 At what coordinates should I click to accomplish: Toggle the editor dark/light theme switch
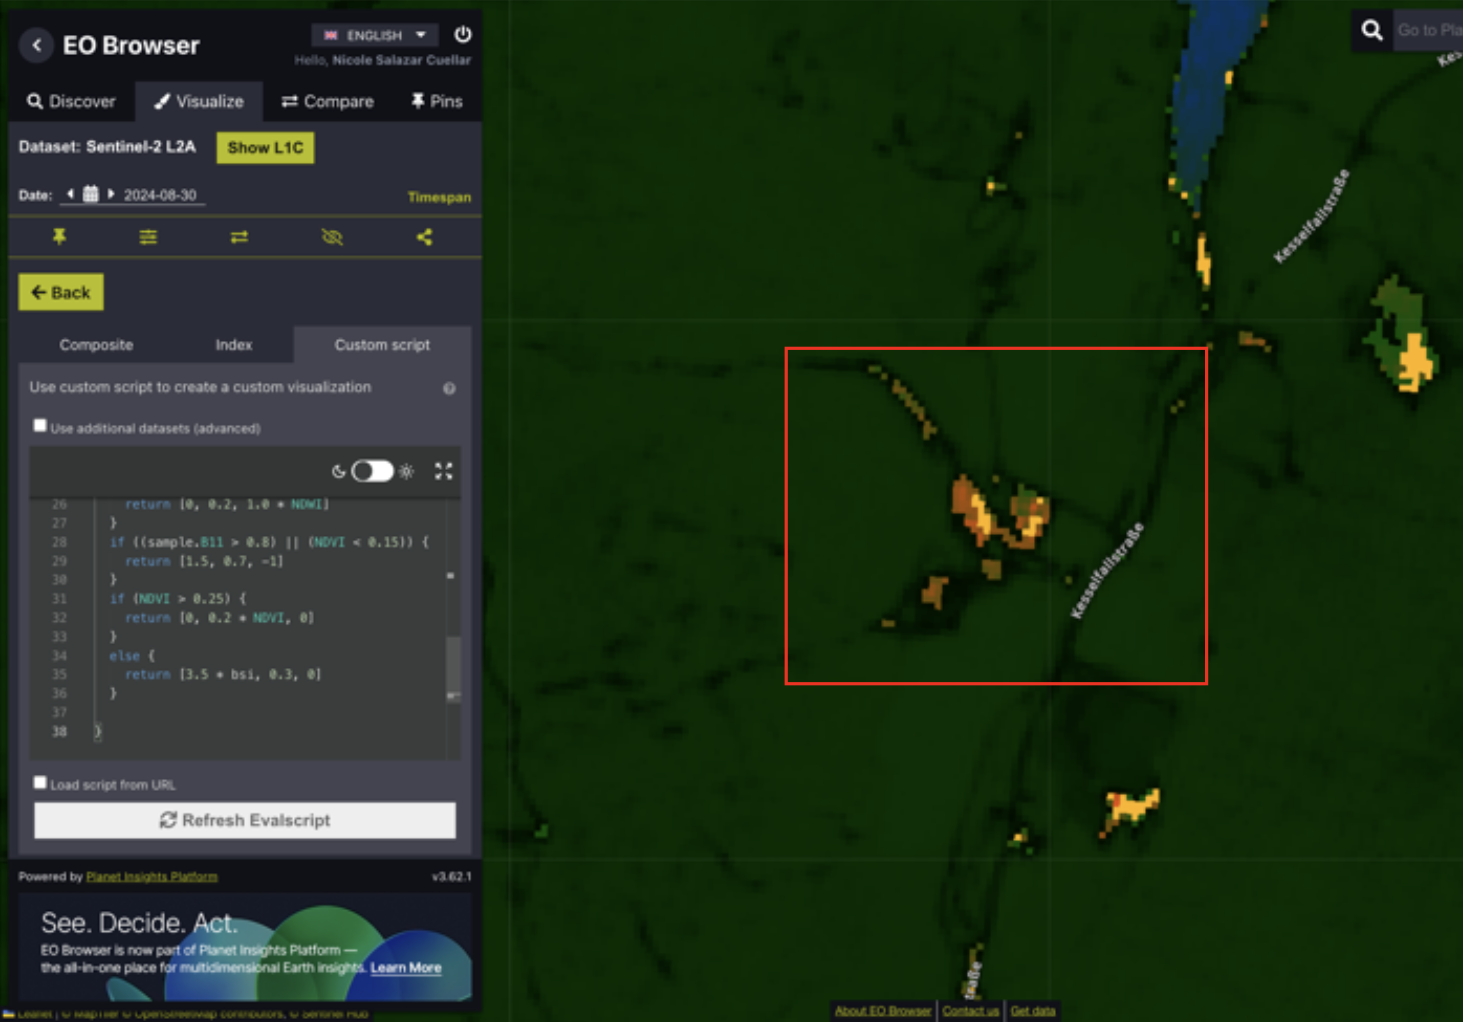coord(372,471)
